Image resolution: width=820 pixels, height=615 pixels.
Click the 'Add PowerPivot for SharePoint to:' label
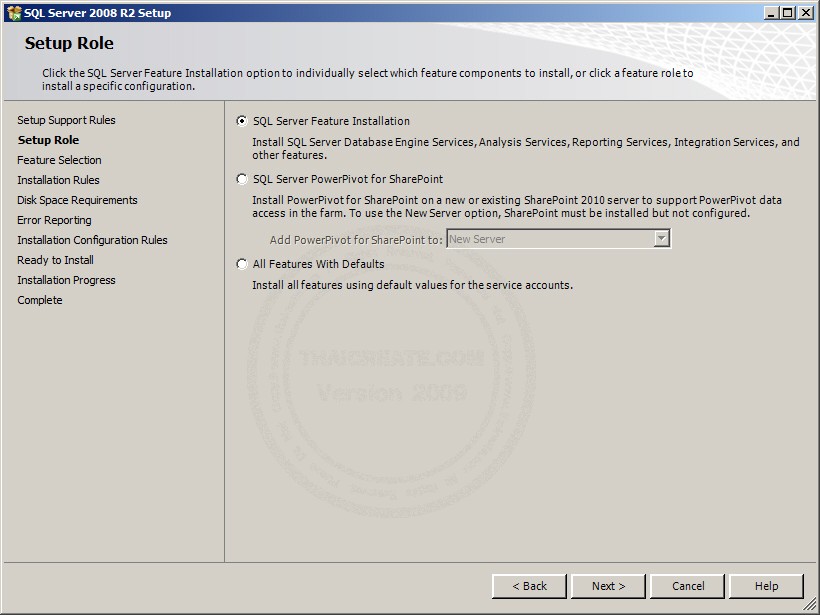point(356,240)
